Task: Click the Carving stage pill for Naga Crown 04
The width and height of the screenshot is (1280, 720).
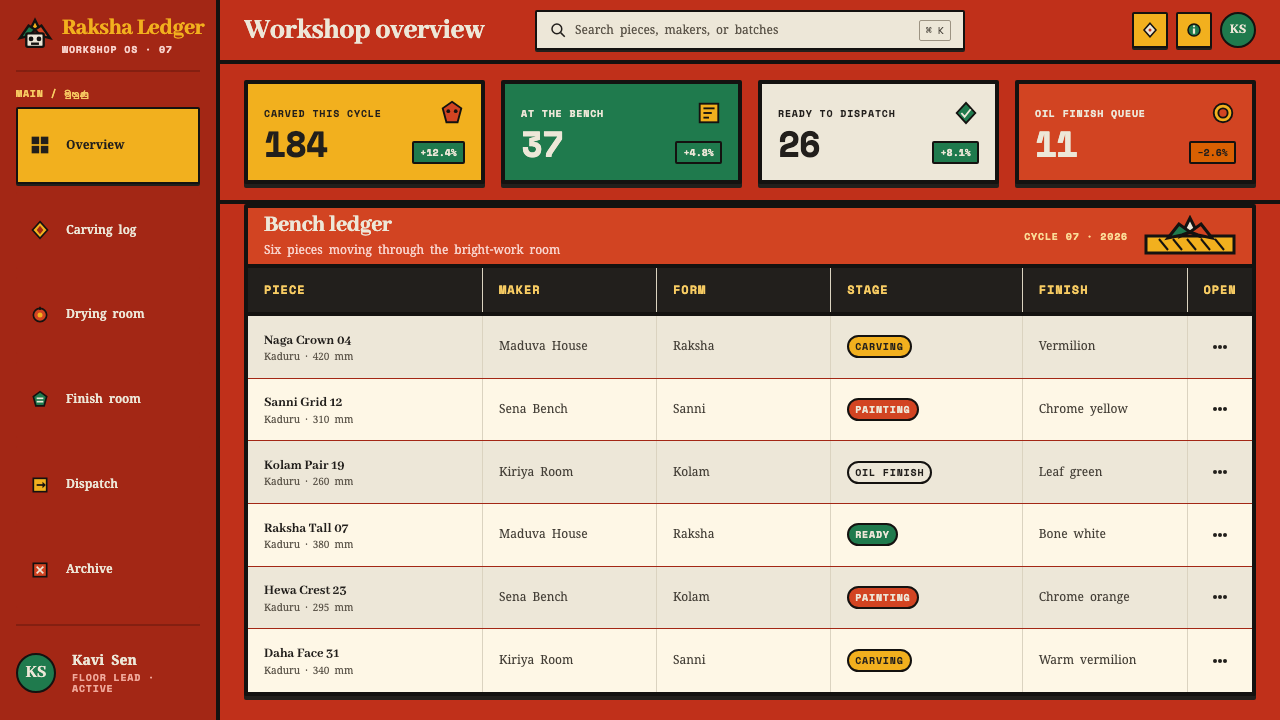Action: [879, 347]
